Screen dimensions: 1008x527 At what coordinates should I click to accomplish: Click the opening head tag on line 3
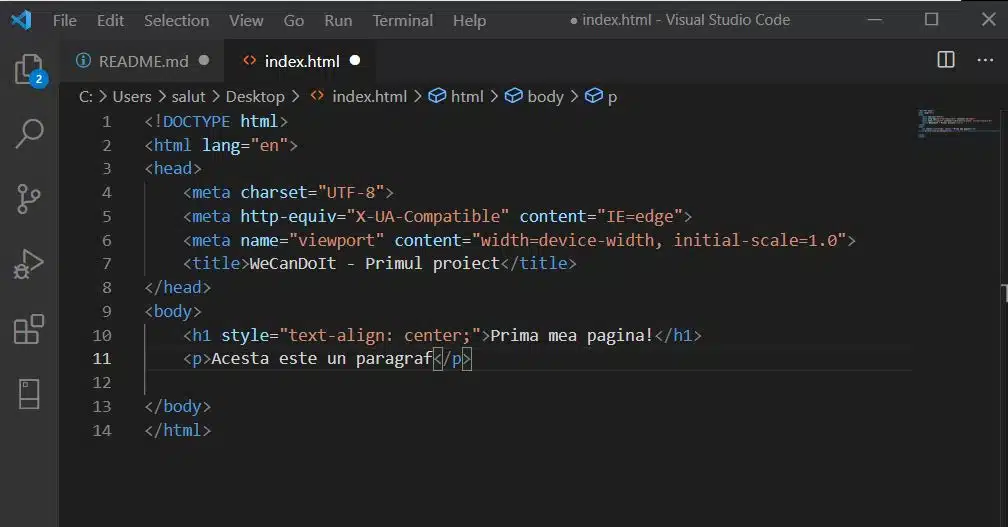[173, 168]
